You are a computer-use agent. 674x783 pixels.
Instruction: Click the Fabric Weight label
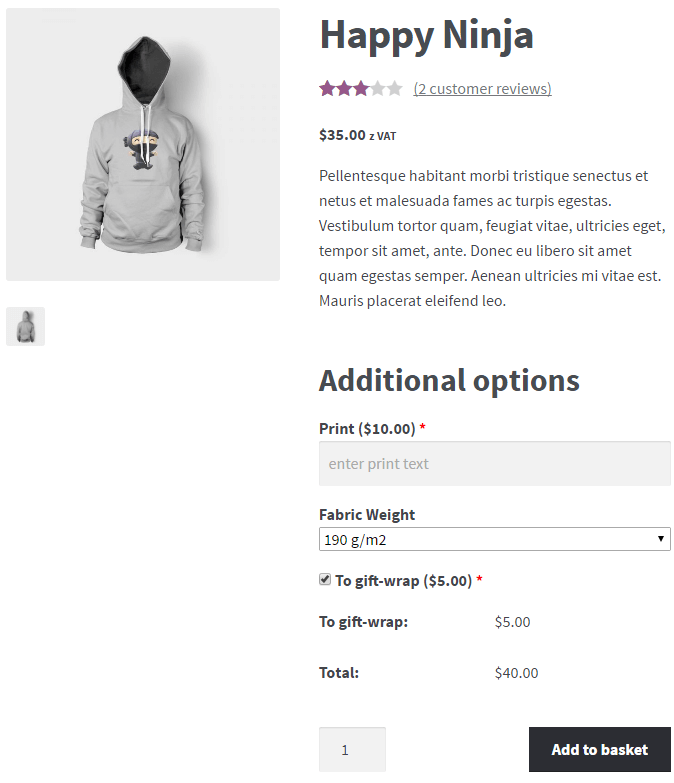tap(367, 514)
